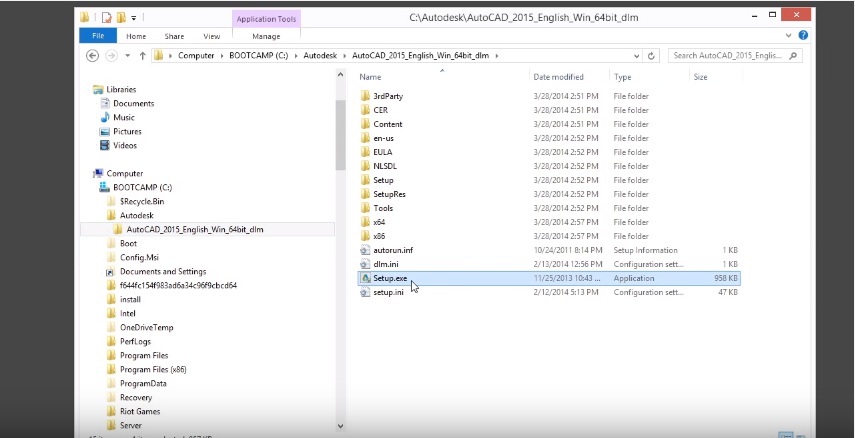Open the Content folder icon
Screen dimensions: 855x438
point(365,124)
